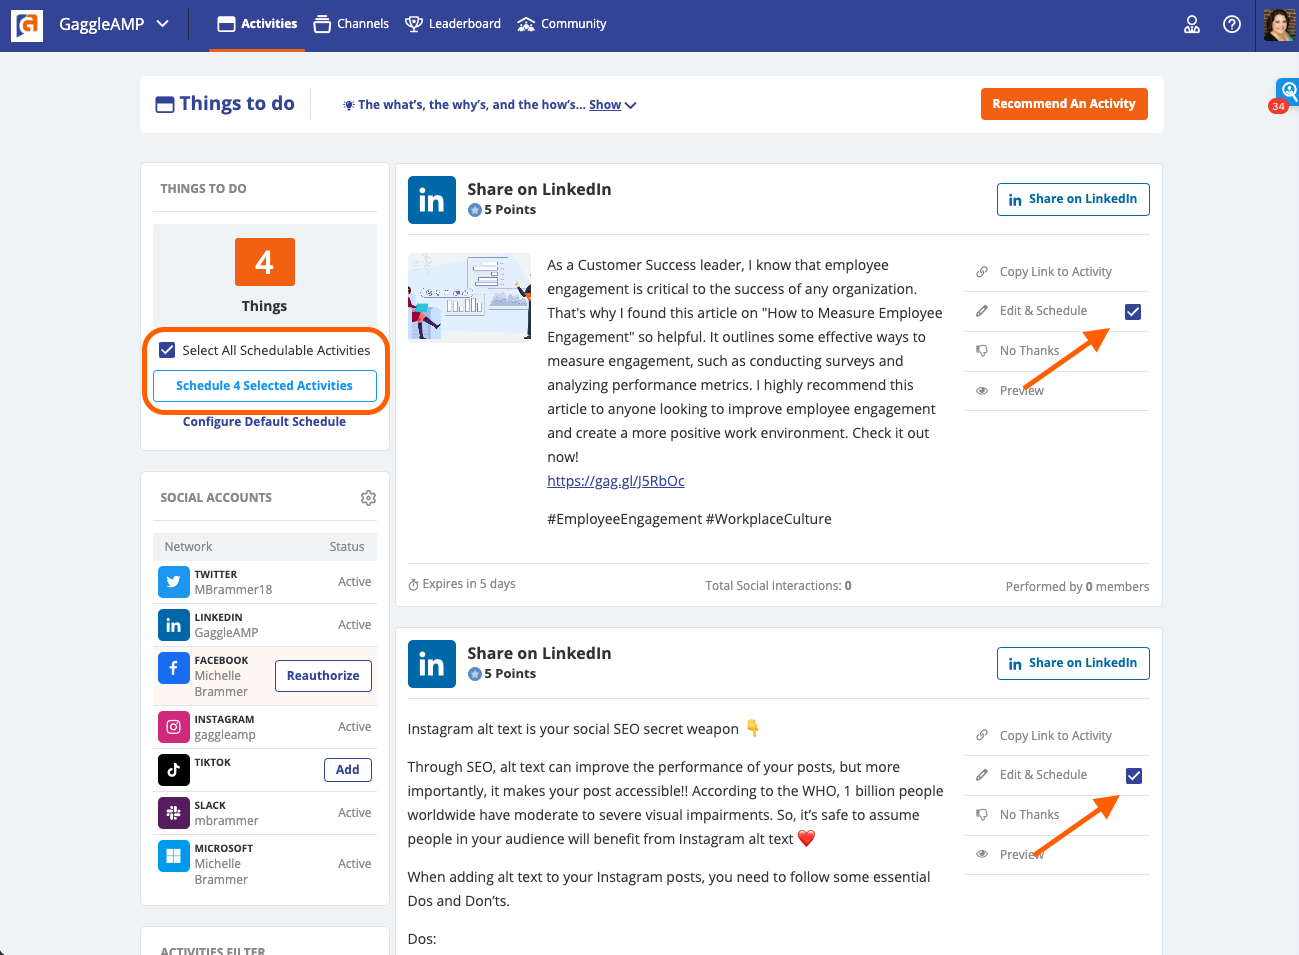This screenshot has height=955, width=1299.
Task: Click the points star icon on Instagram alt text post
Action: point(475,674)
